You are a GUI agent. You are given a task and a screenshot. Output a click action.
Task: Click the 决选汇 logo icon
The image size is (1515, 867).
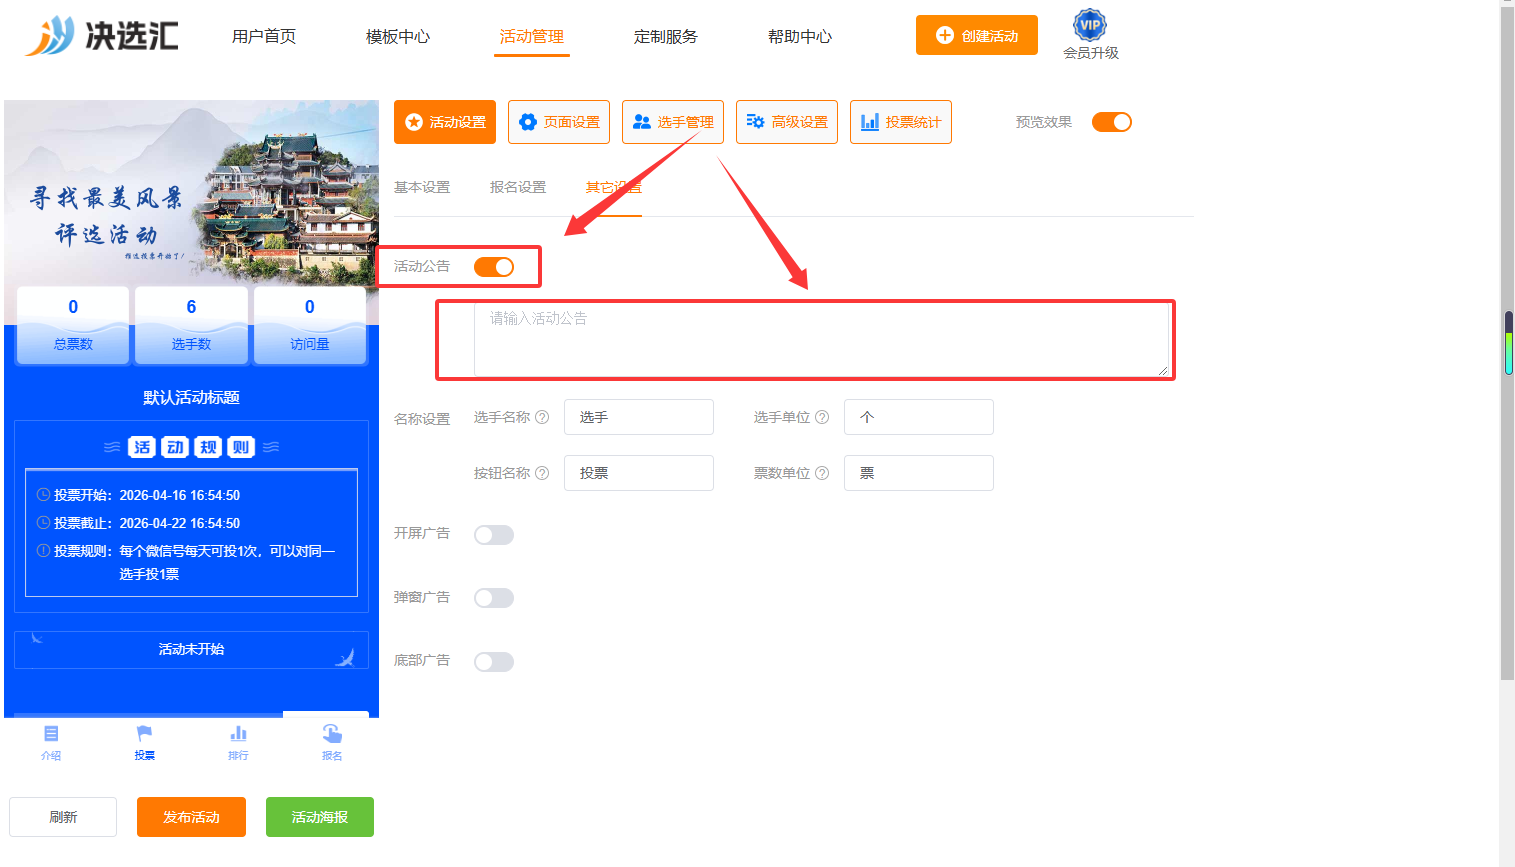[x=50, y=36]
